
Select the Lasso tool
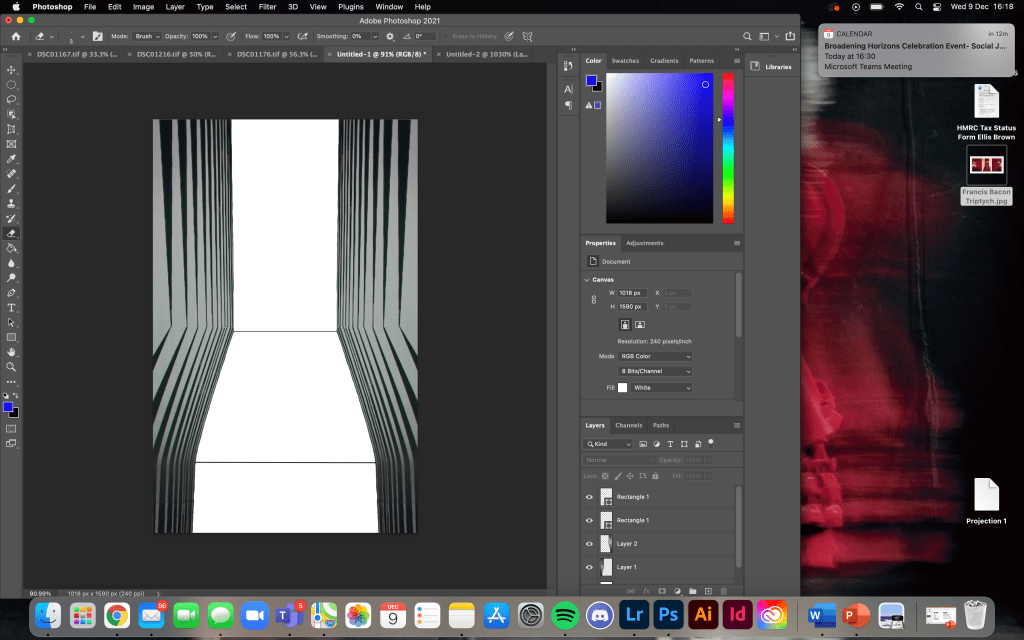pos(12,100)
